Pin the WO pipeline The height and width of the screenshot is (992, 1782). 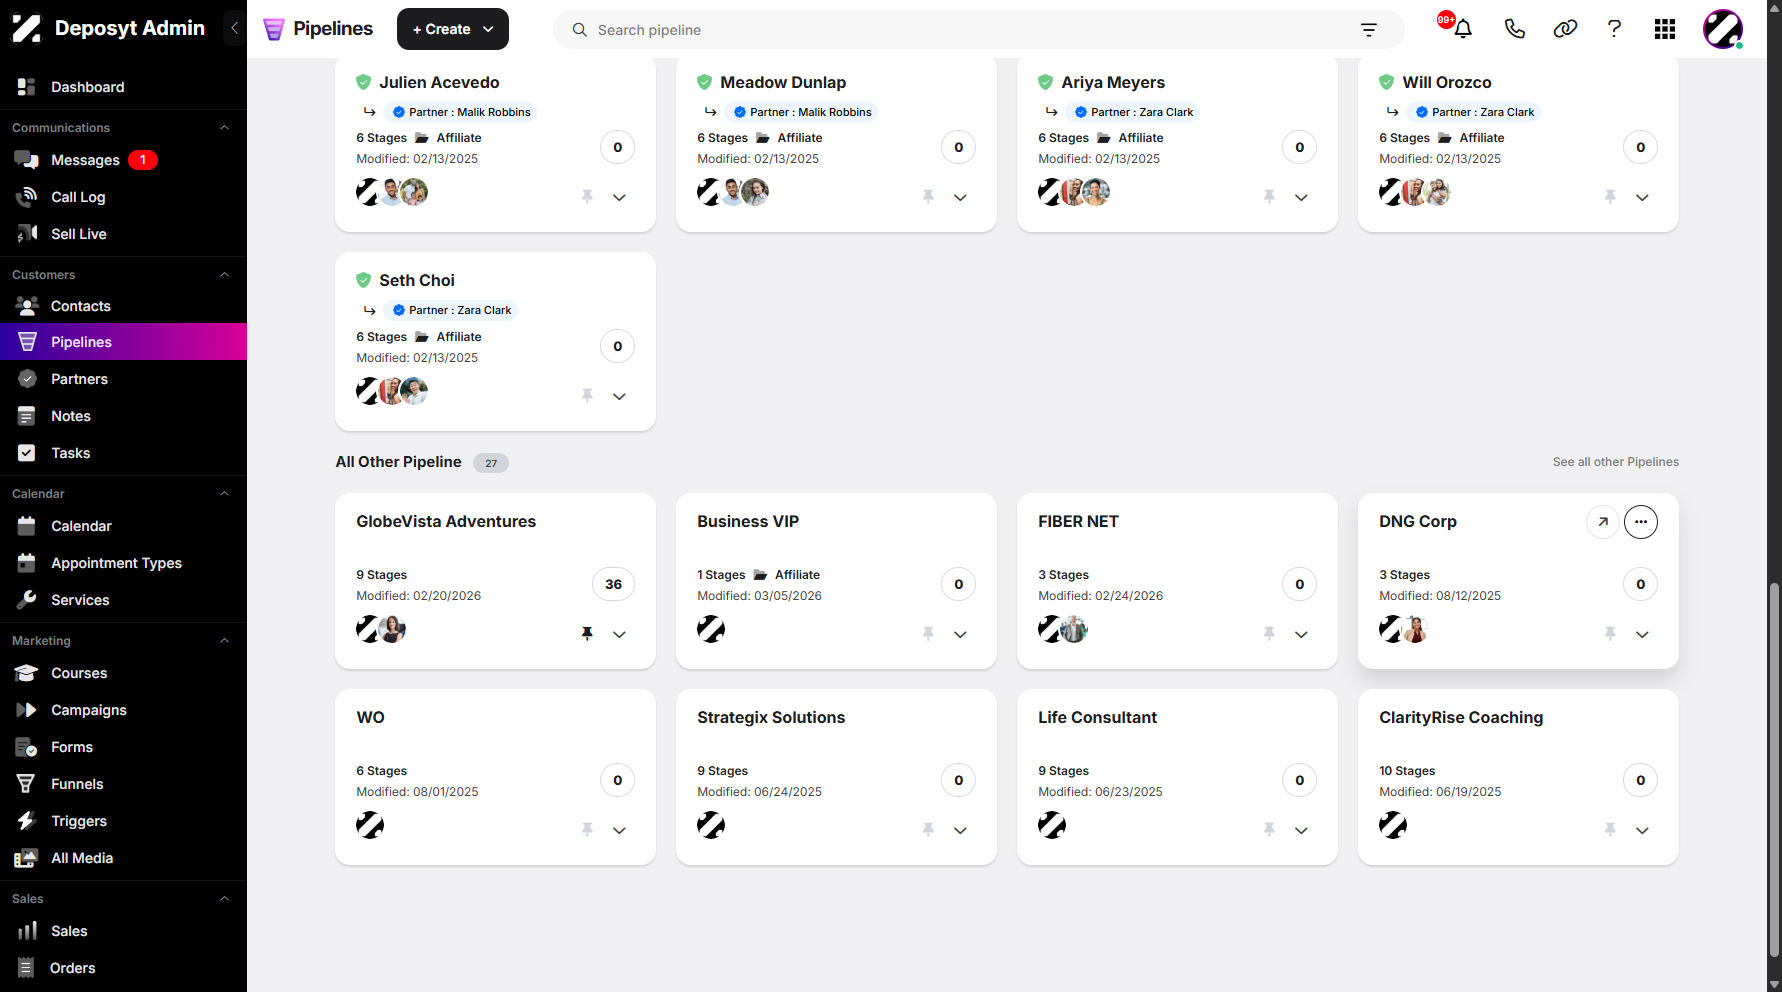click(587, 829)
